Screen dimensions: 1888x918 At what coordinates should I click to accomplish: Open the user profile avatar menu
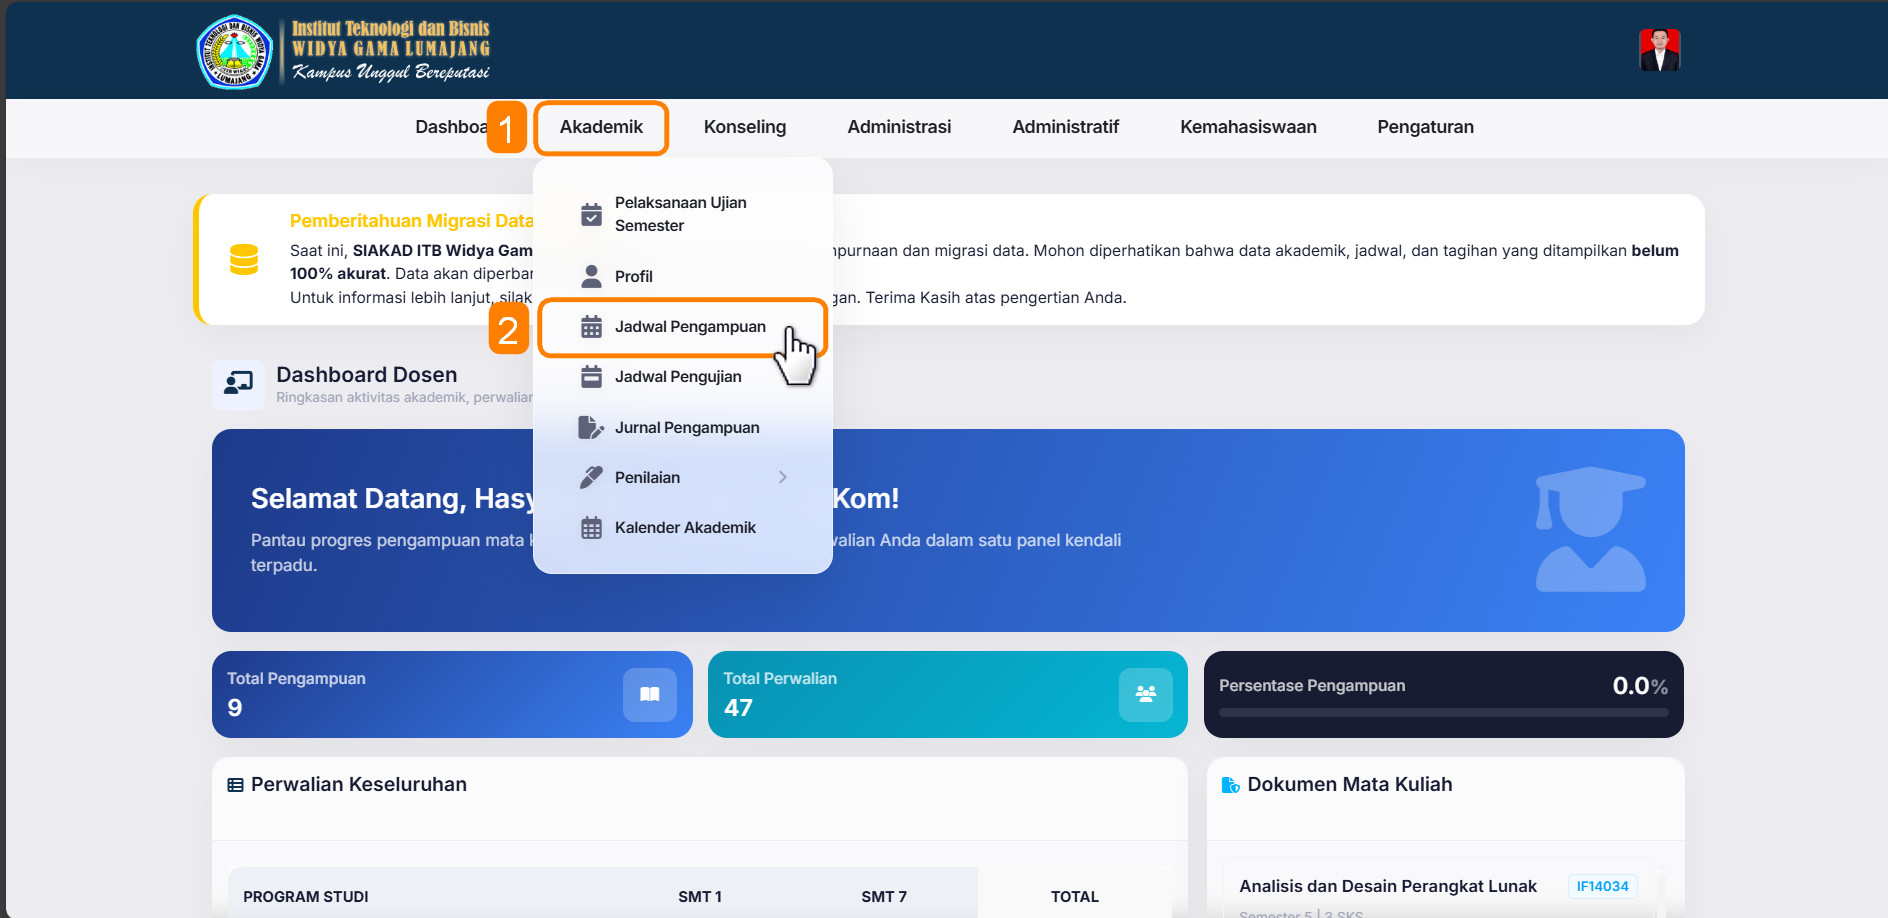tap(1659, 50)
